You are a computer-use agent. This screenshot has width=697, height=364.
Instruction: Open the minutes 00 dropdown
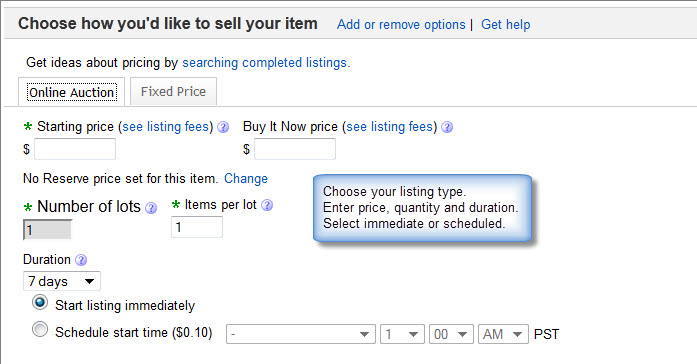pyautogui.click(x=451, y=334)
